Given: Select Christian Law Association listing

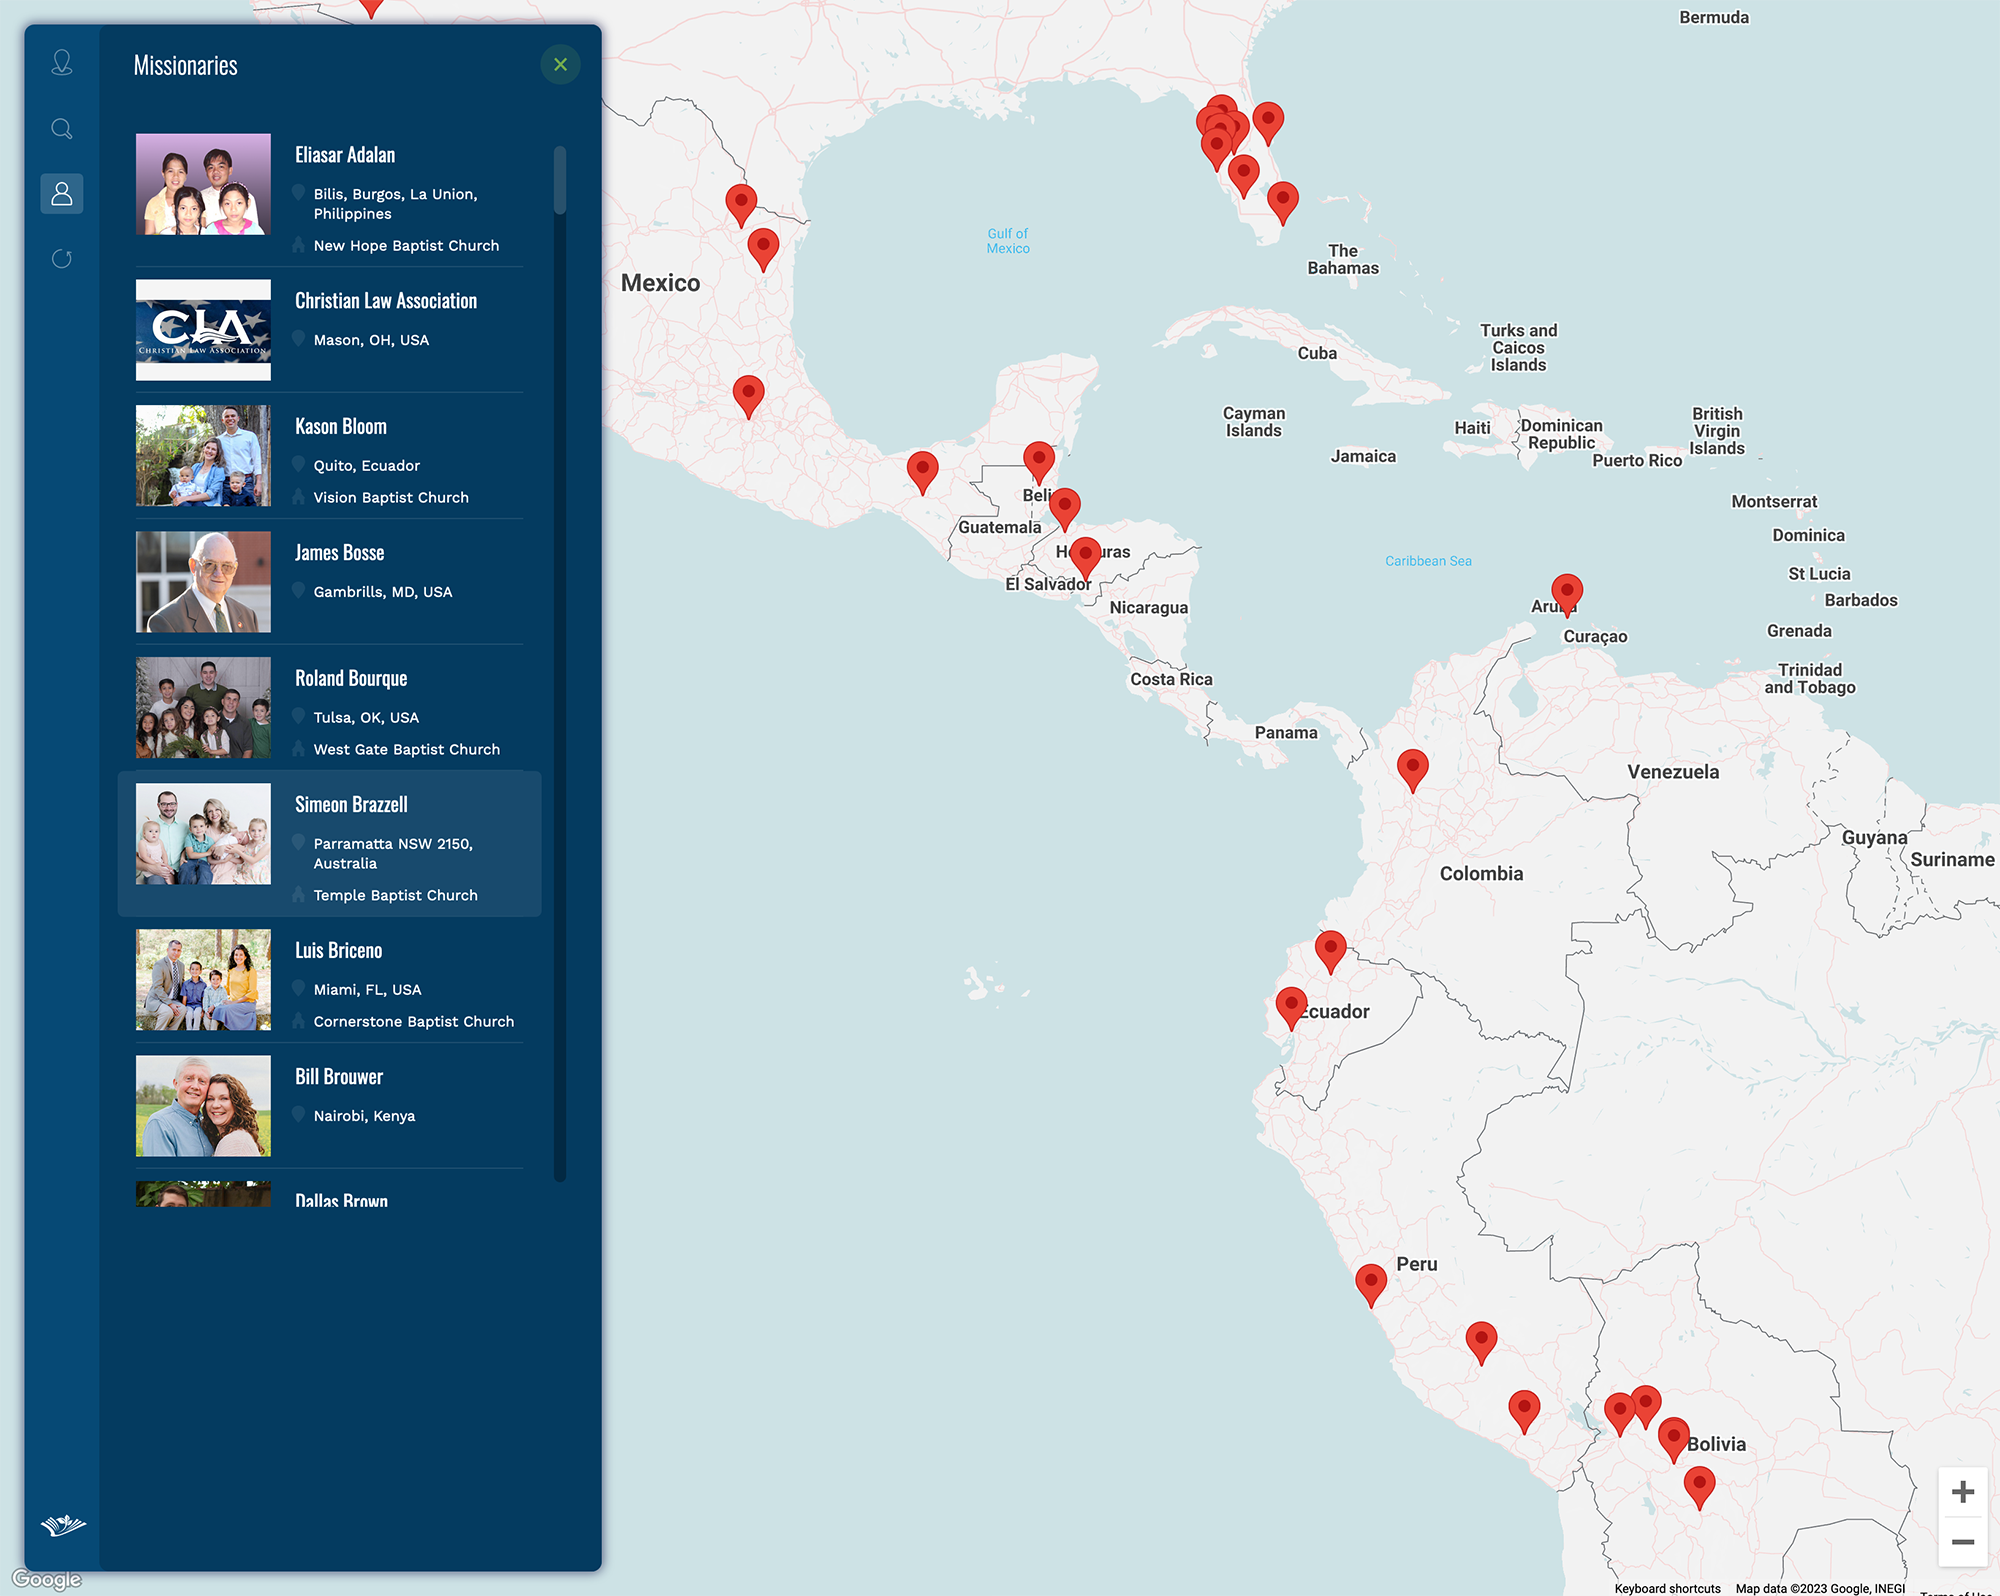Looking at the screenshot, I should point(385,301).
